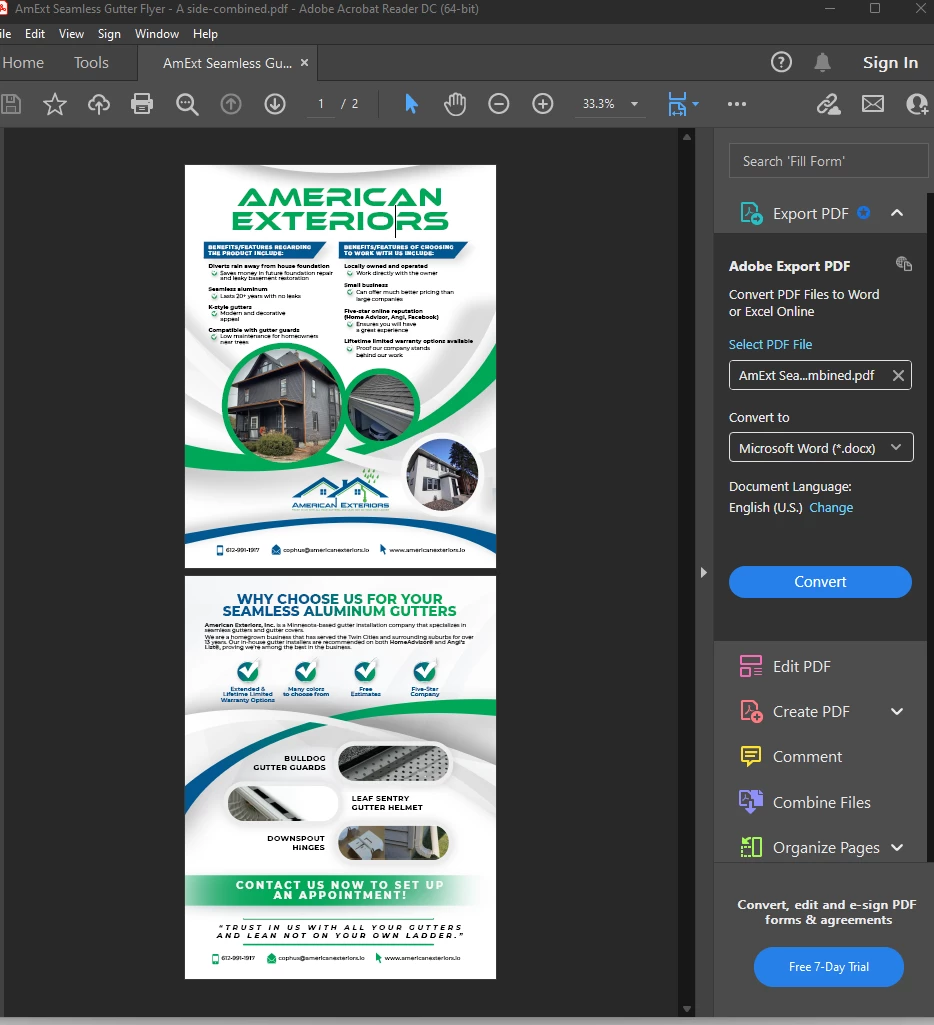Click Sign In
Image resolution: width=934 pixels, height=1025 pixels.
click(x=890, y=63)
